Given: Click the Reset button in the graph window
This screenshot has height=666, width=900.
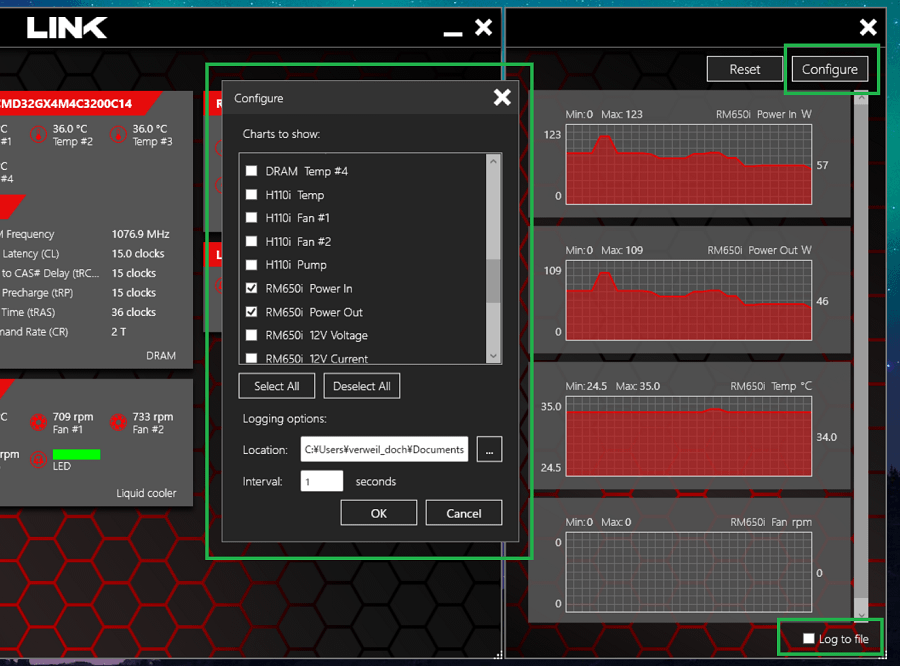Looking at the screenshot, I should pos(744,69).
